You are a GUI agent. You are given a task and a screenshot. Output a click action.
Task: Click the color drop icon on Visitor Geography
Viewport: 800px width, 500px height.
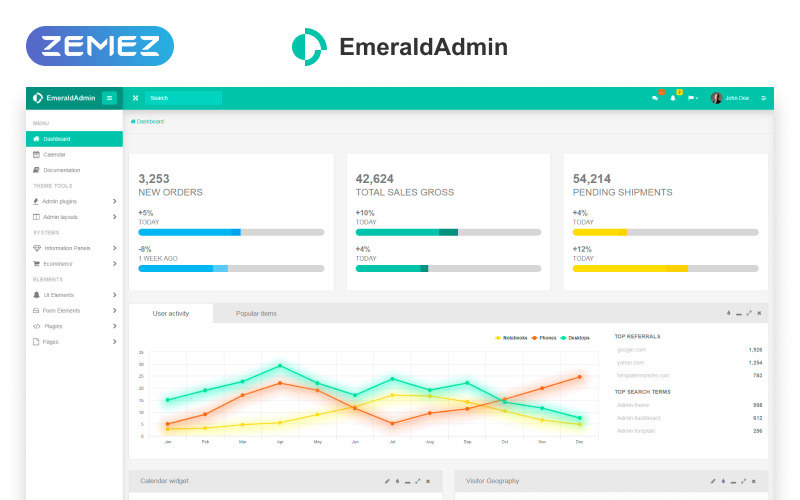pos(723,481)
